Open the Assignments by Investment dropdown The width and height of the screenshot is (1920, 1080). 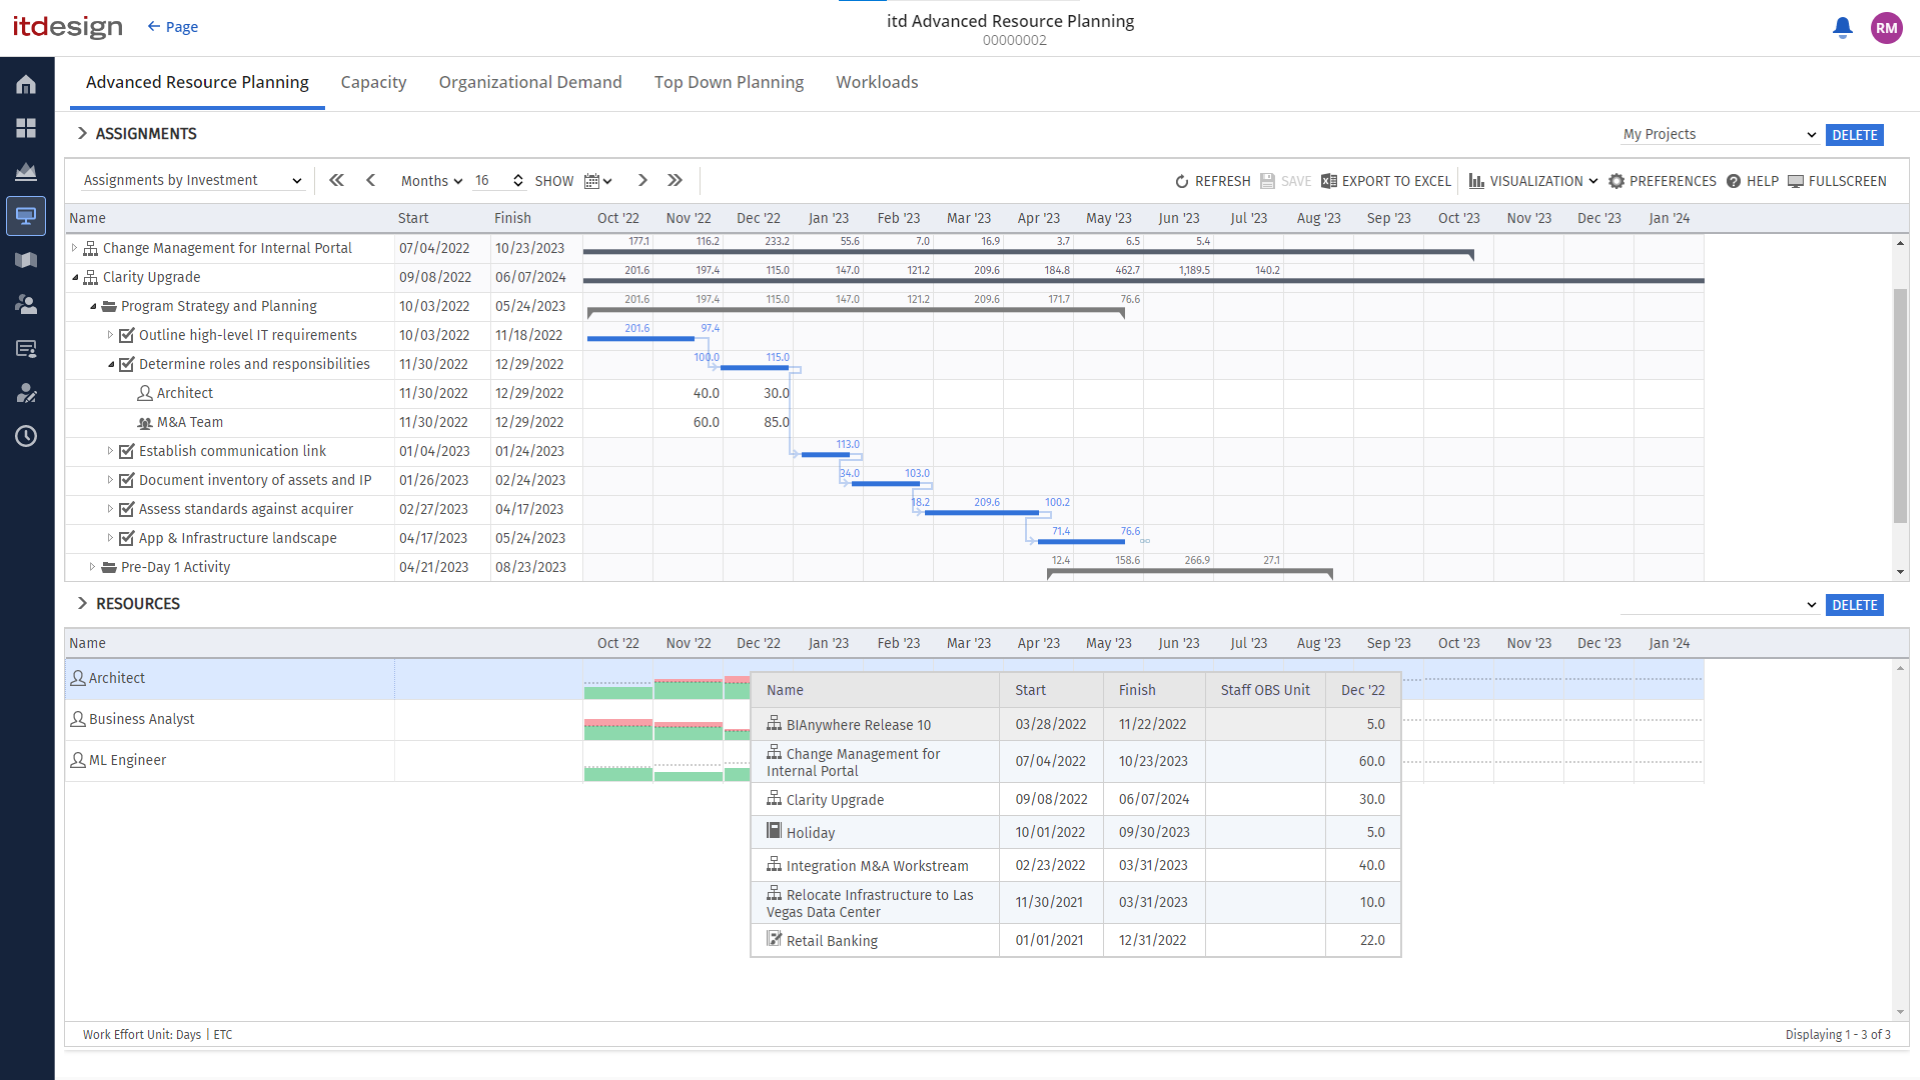tap(192, 180)
